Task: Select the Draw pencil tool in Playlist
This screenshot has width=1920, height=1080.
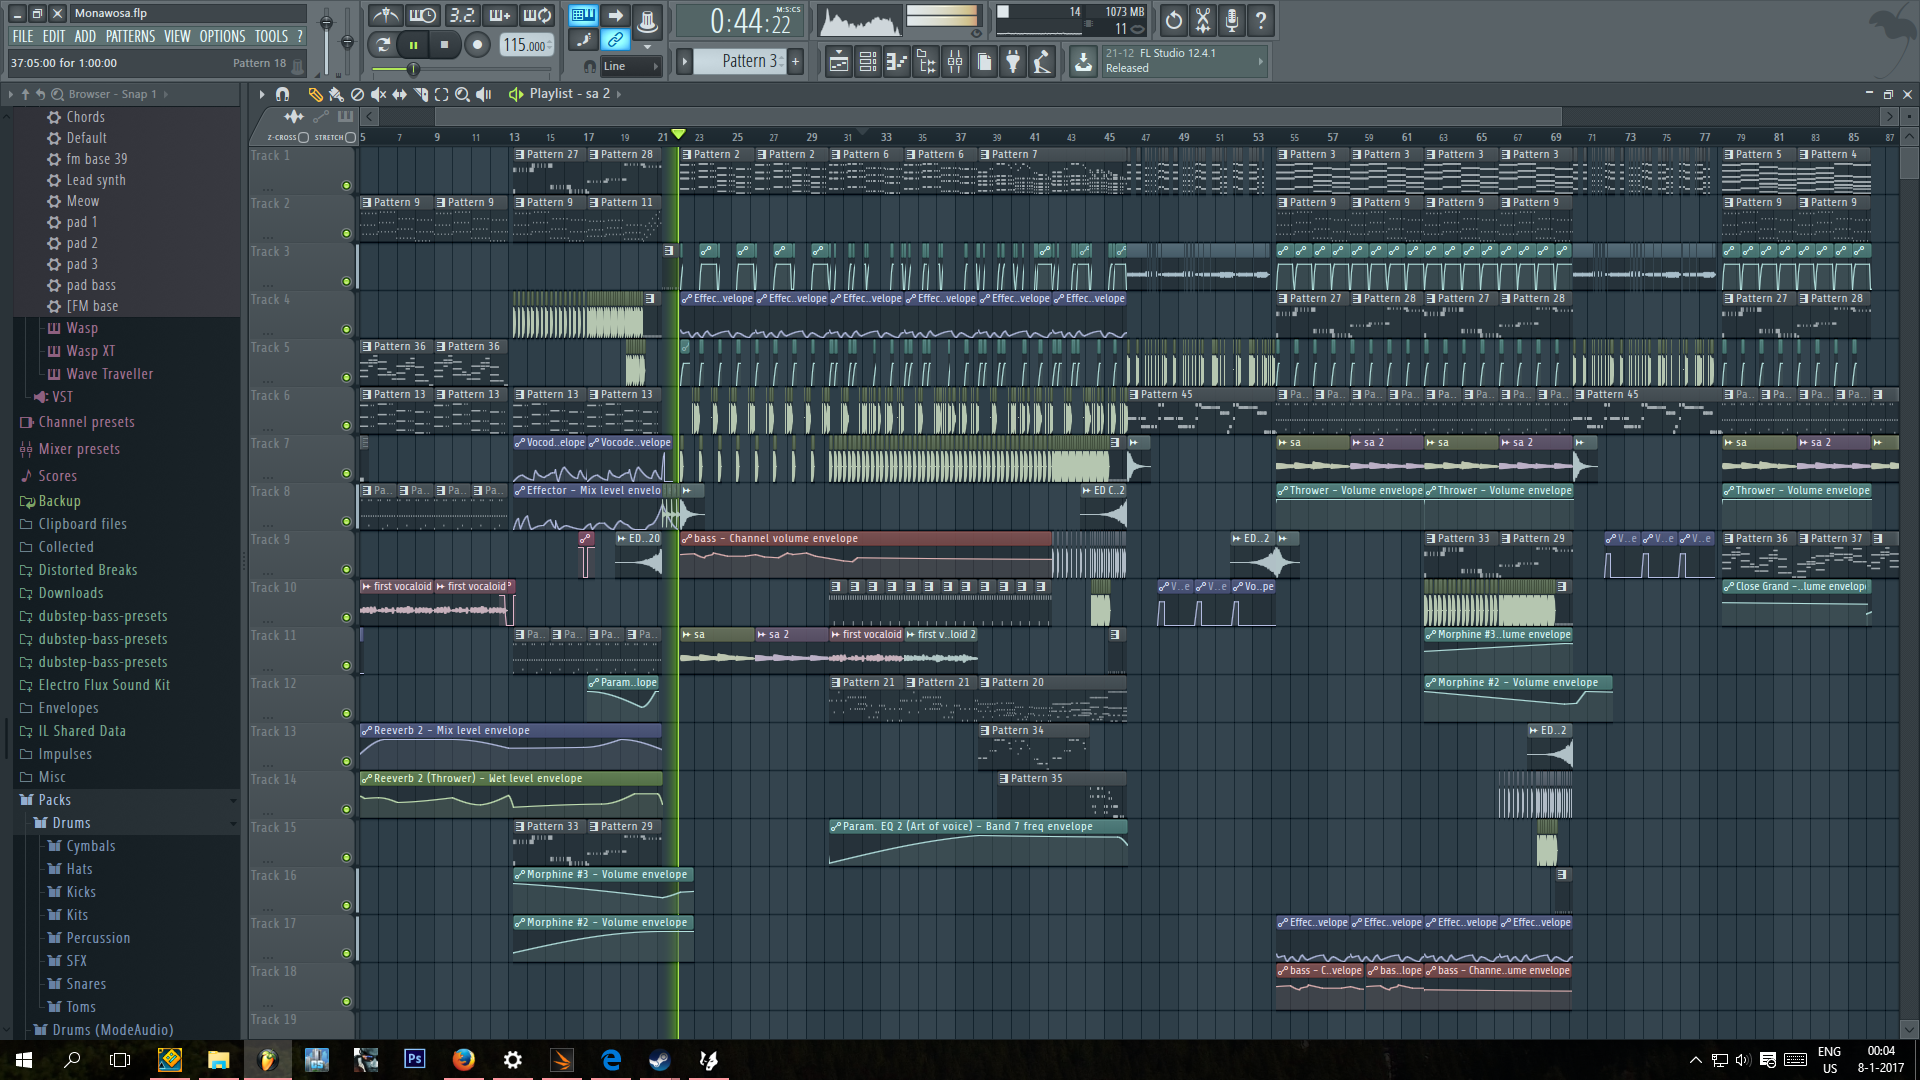Action: (x=315, y=94)
